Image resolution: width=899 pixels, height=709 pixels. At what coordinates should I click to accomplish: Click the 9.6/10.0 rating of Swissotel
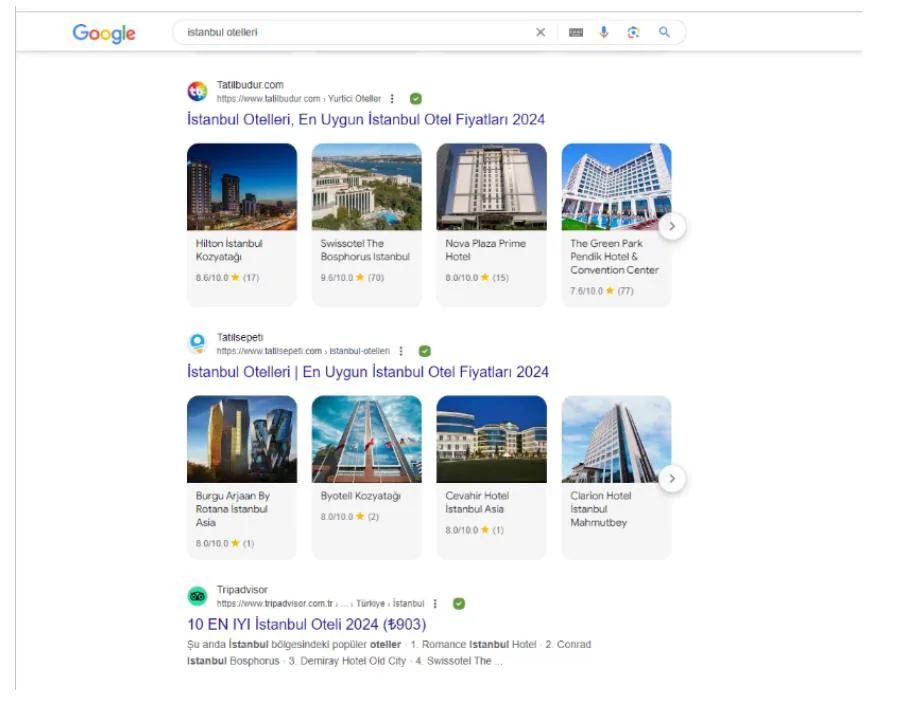(x=352, y=277)
